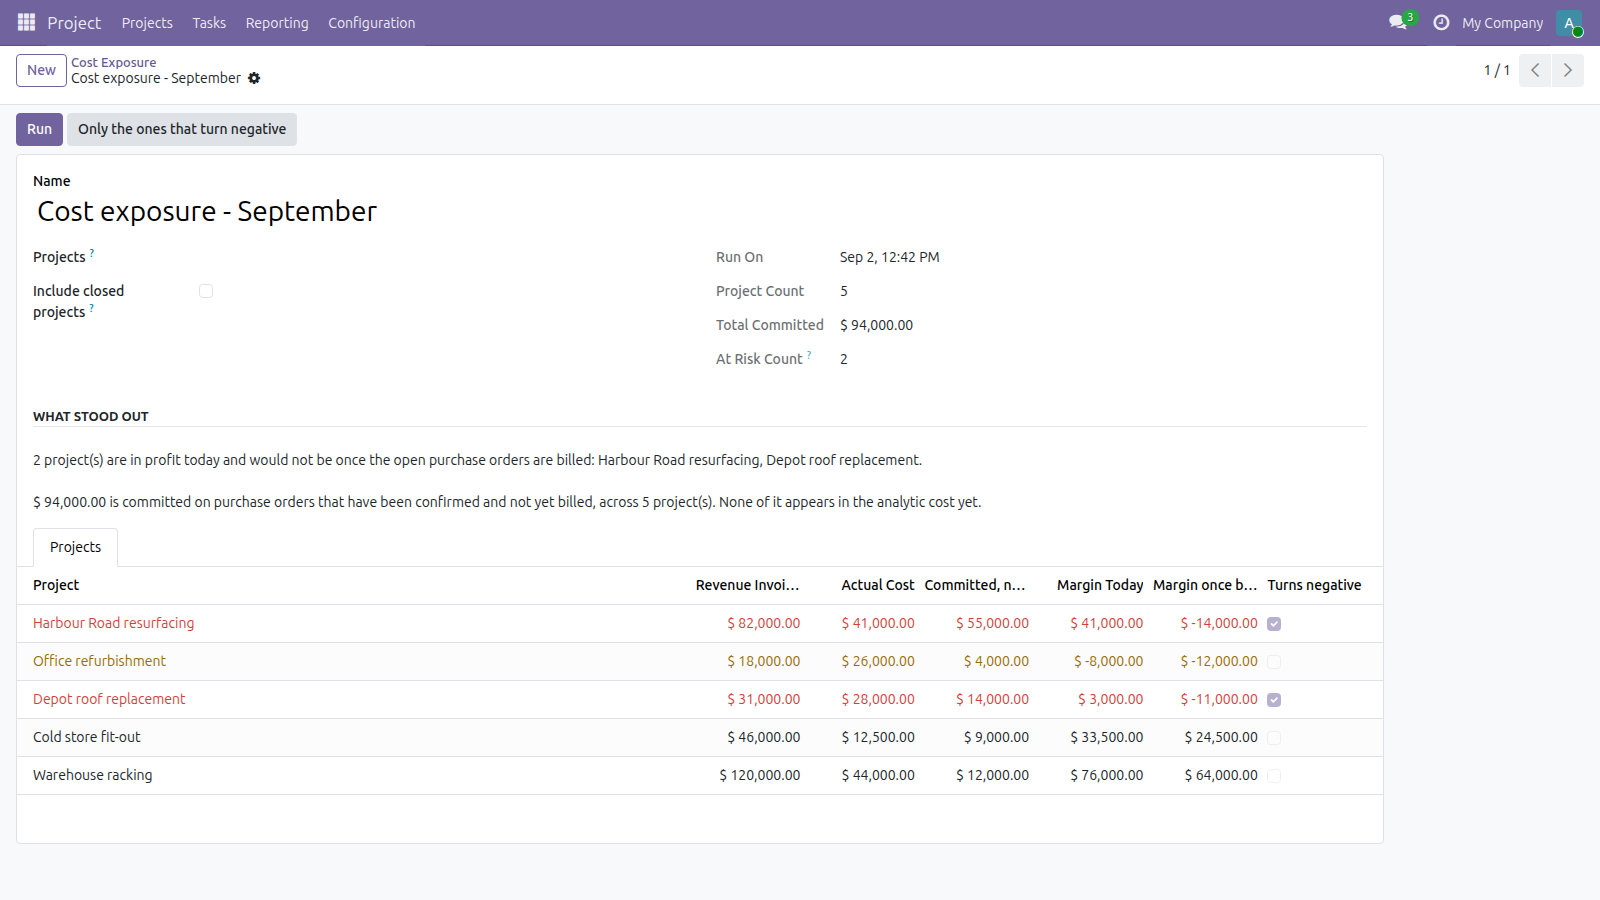Open the Cost Exposure breadcrumb link

click(x=113, y=62)
